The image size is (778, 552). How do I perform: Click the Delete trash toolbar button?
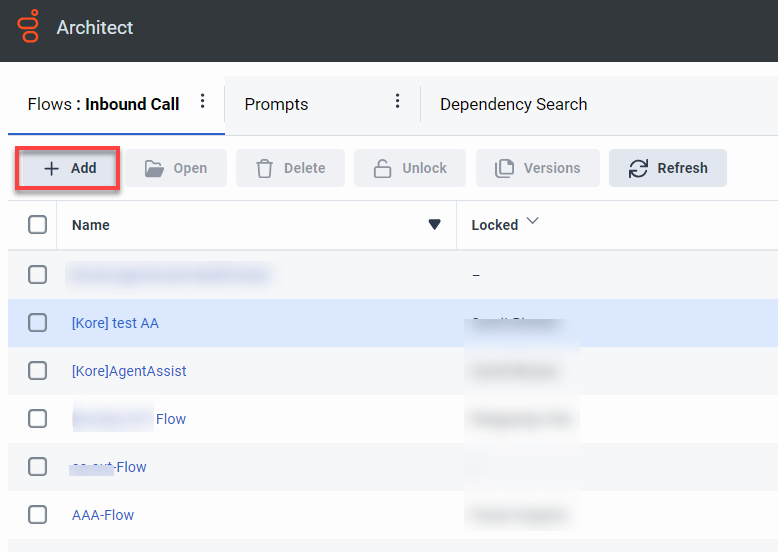click(x=291, y=168)
